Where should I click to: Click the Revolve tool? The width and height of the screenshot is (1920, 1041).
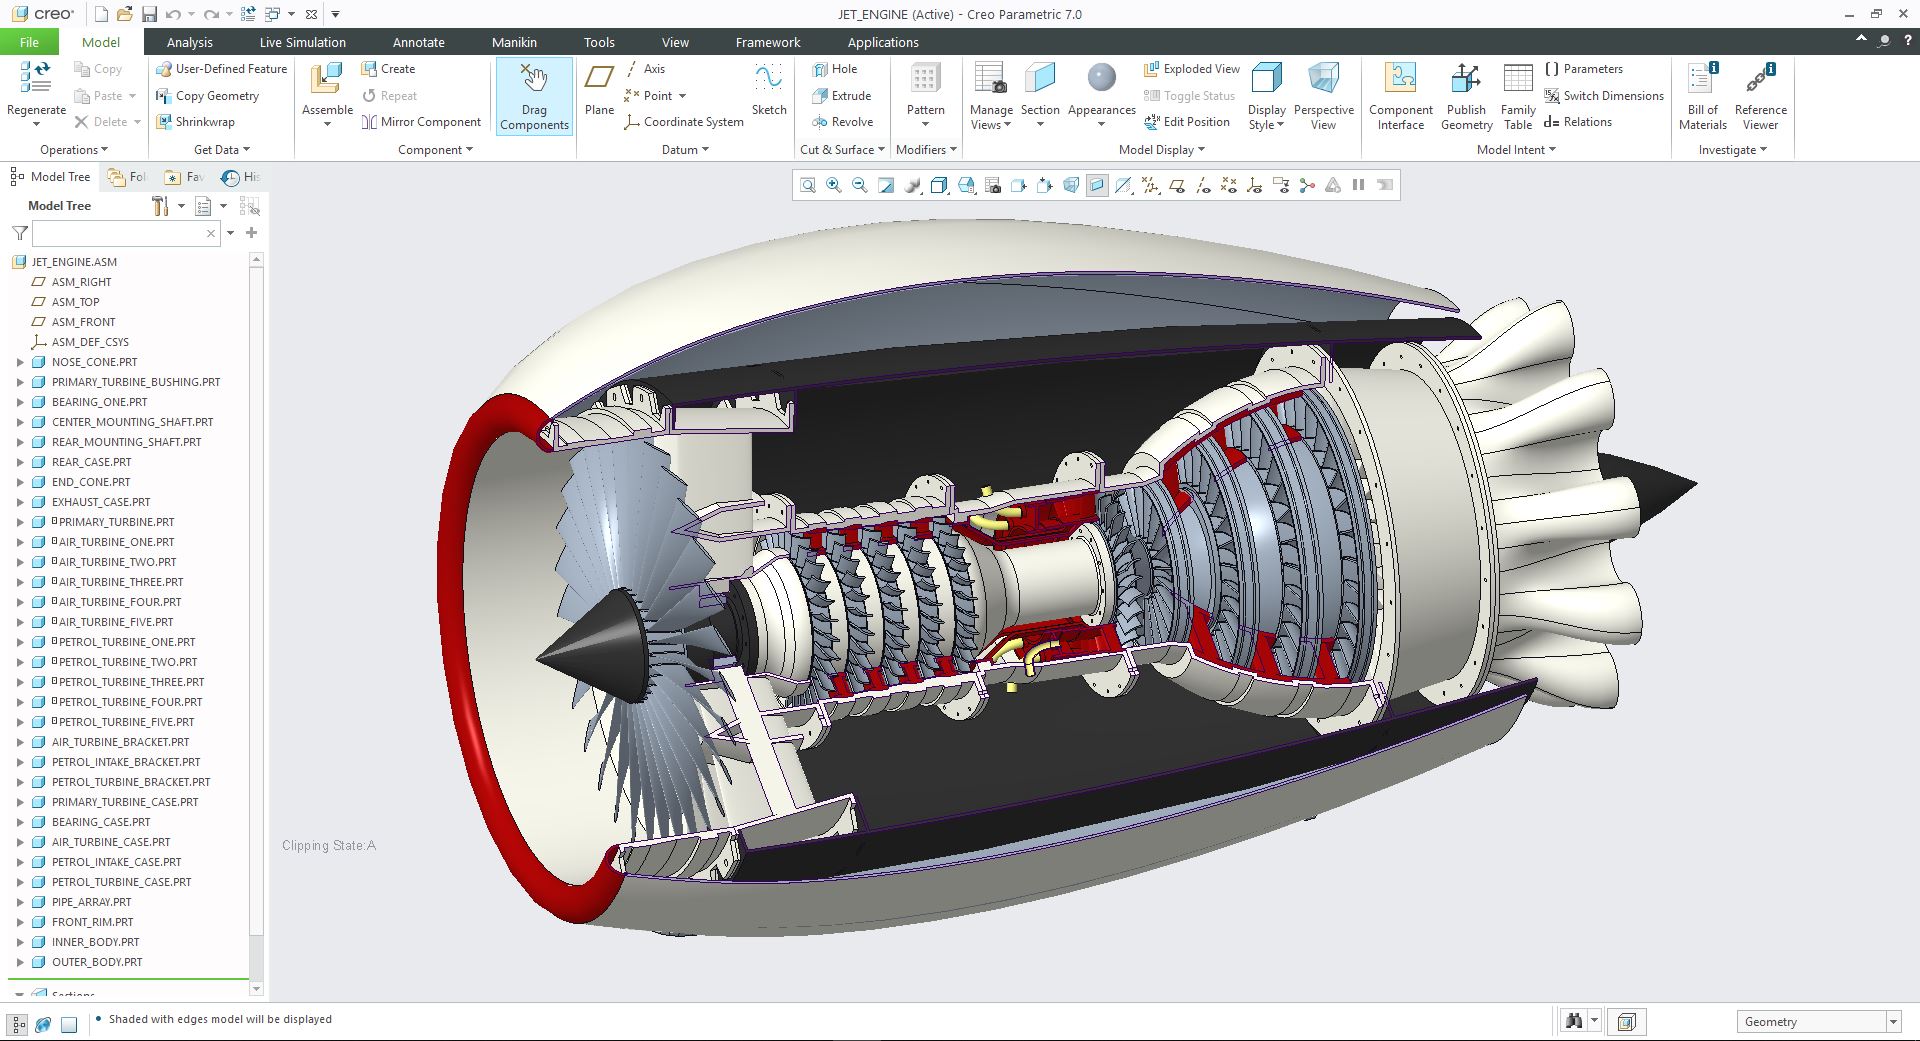(x=842, y=122)
